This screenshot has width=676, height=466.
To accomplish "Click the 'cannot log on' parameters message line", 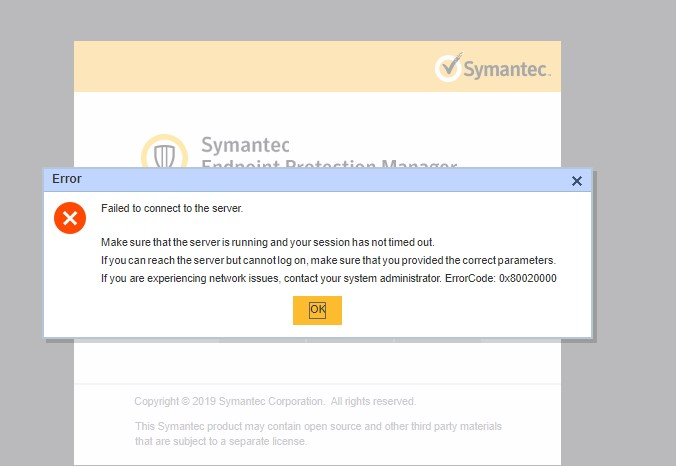I will [327, 260].
